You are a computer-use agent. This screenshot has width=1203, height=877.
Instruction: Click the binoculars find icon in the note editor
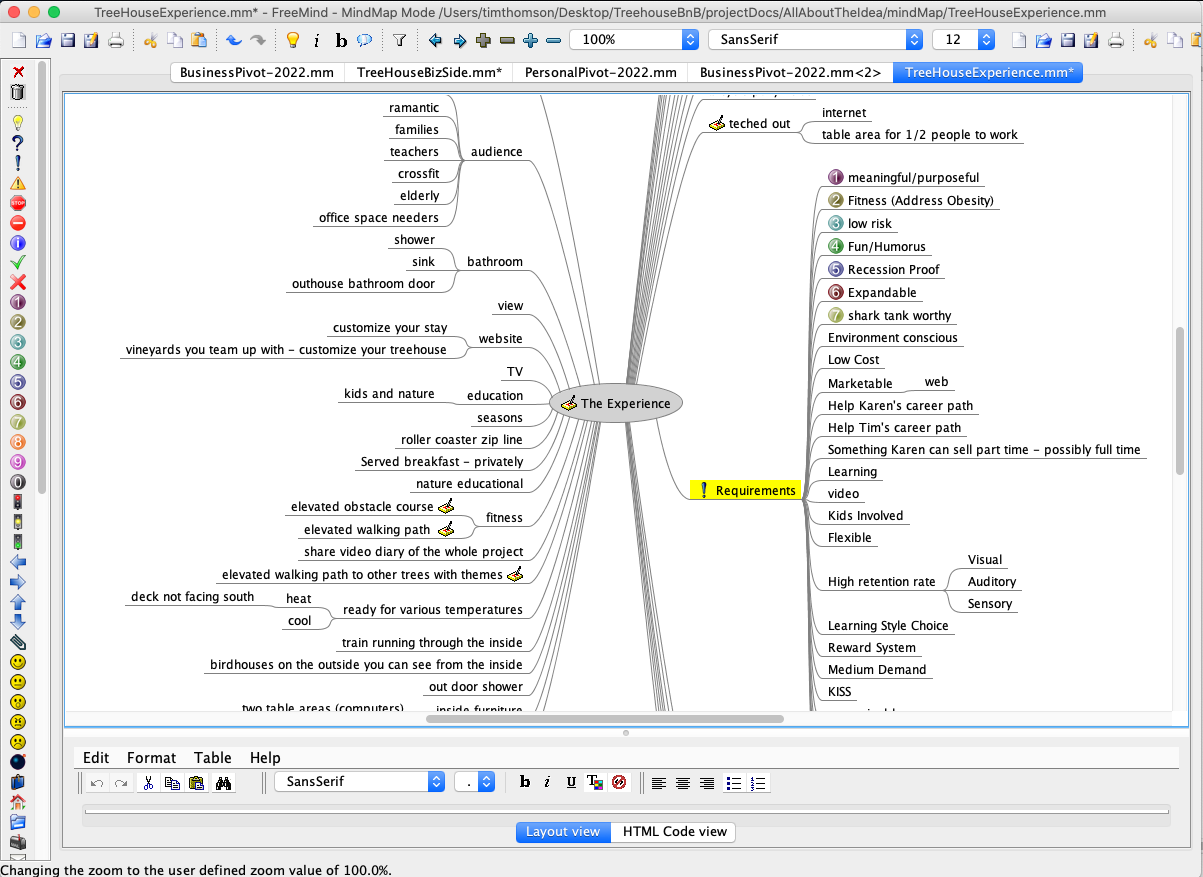point(223,783)
